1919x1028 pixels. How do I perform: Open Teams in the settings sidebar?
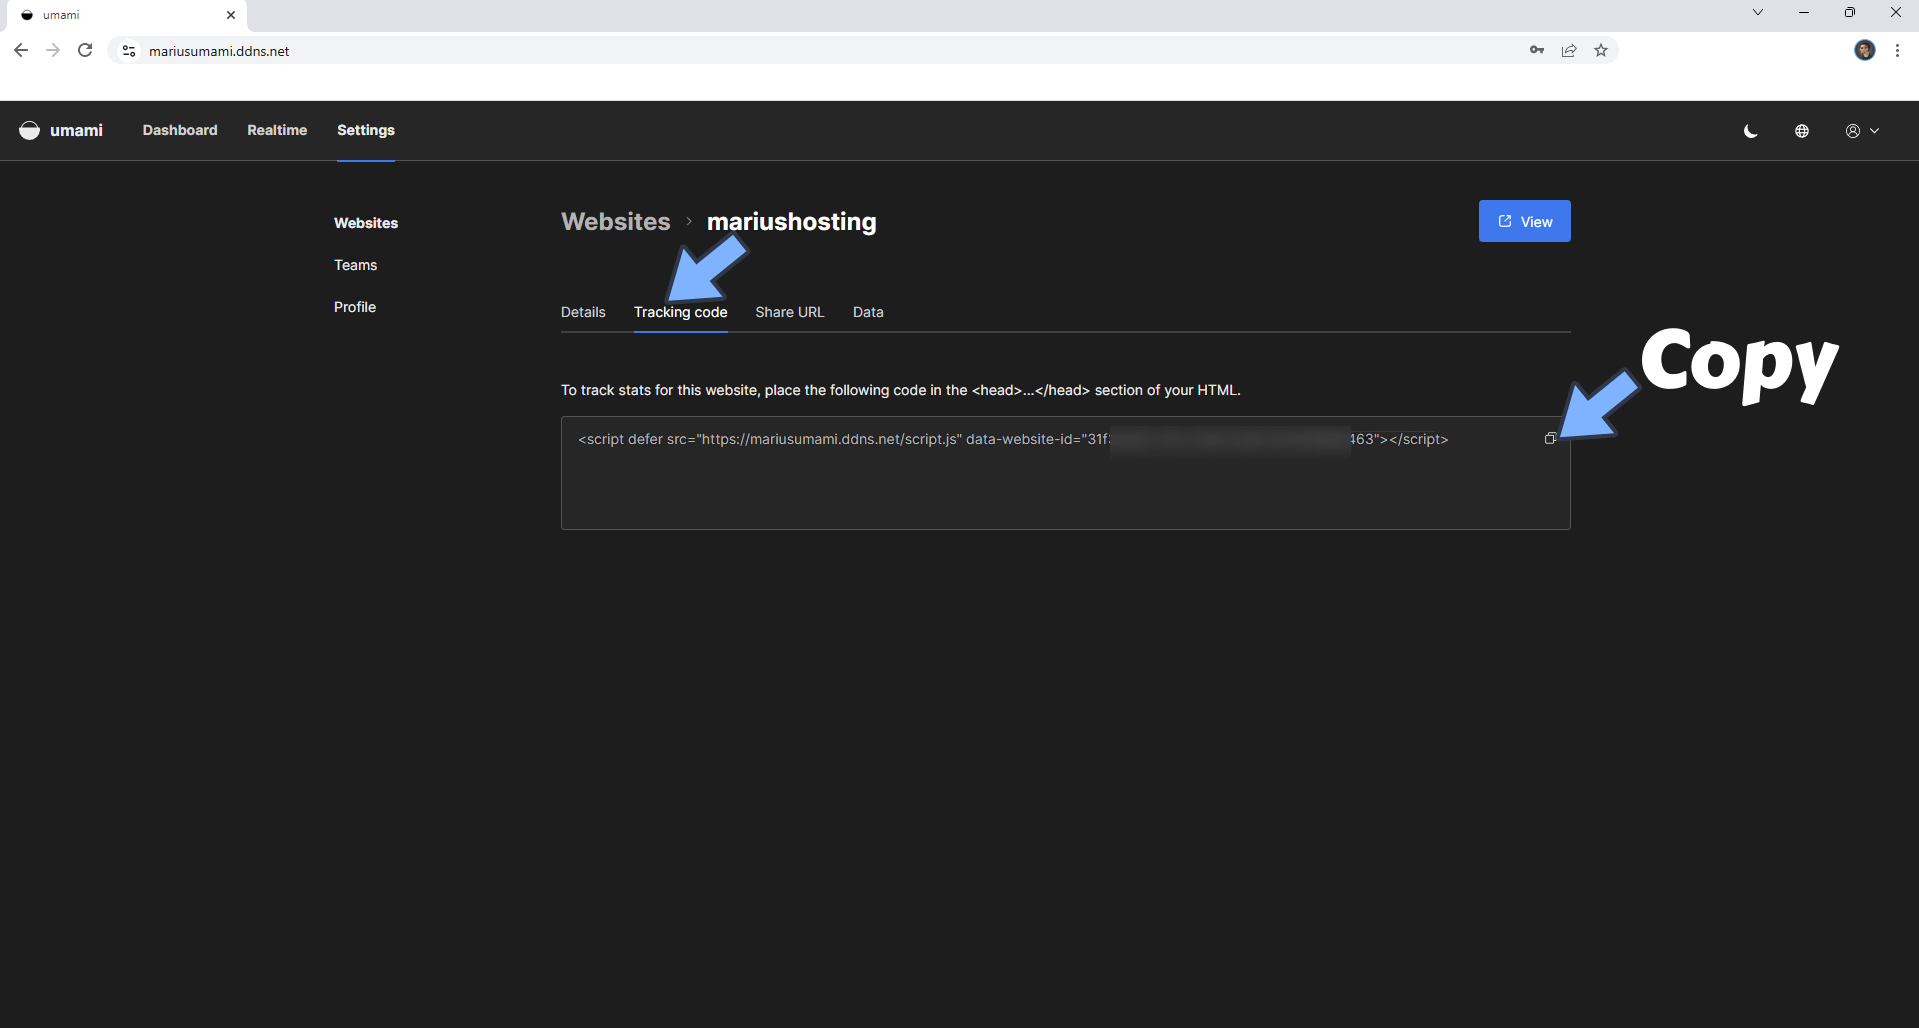(355, 265)
